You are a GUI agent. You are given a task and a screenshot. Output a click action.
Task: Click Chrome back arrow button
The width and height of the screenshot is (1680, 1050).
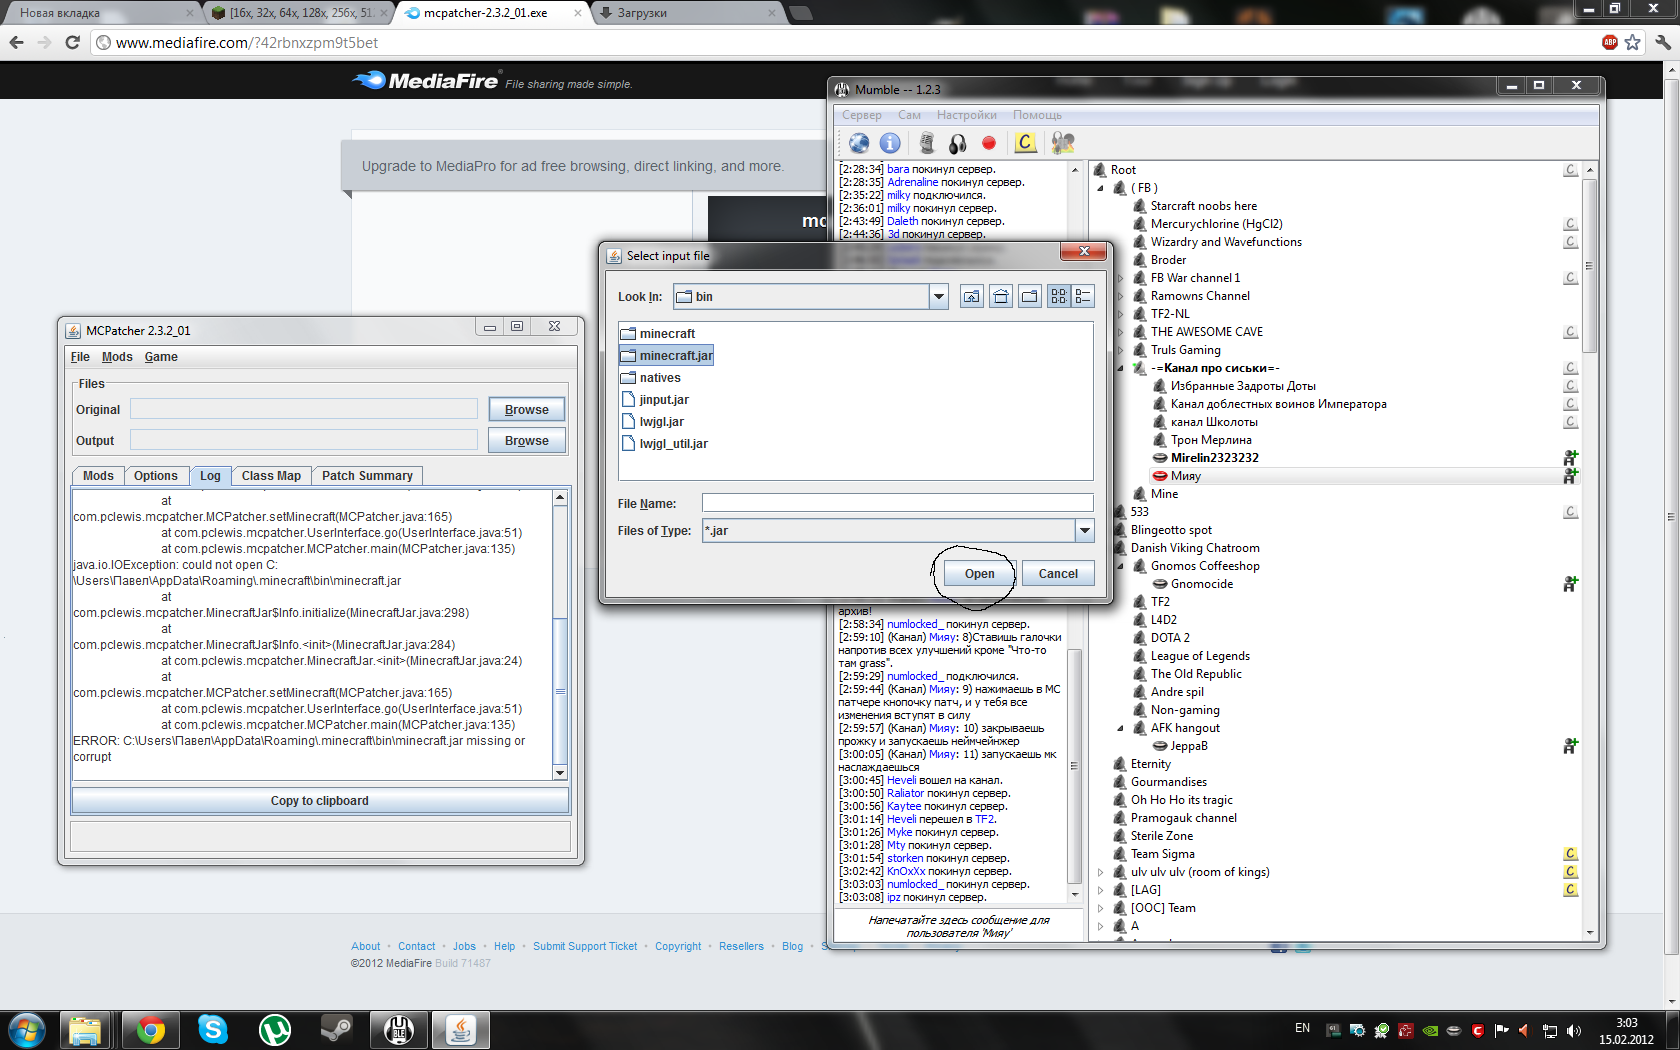(16, 42)
